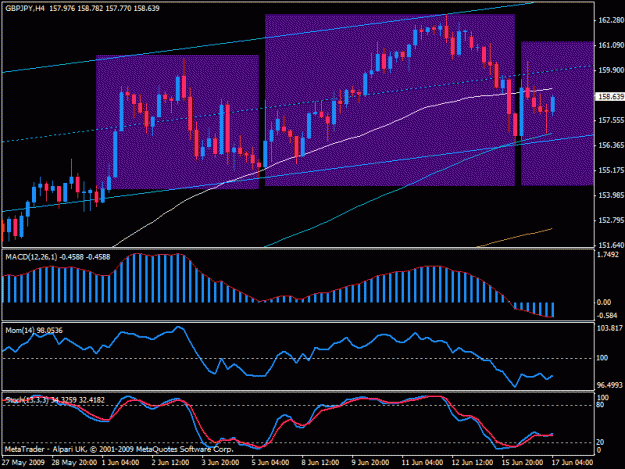The image size is (625, 469).
Task: Click the 156.365 price scale label
Action: (611, 145)
